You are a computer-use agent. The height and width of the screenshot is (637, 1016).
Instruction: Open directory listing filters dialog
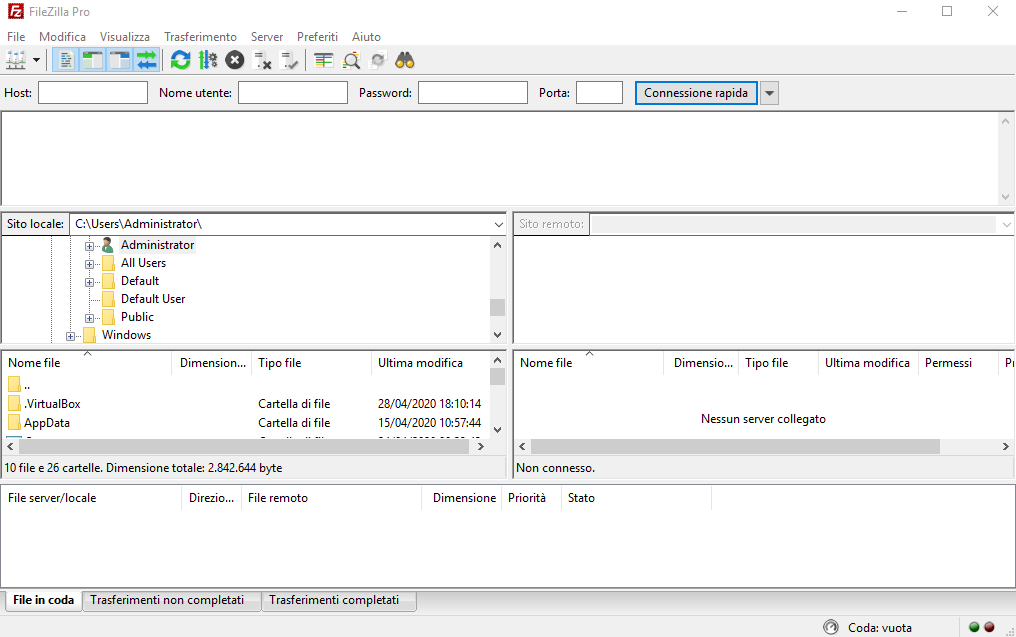tap(323, 60)
